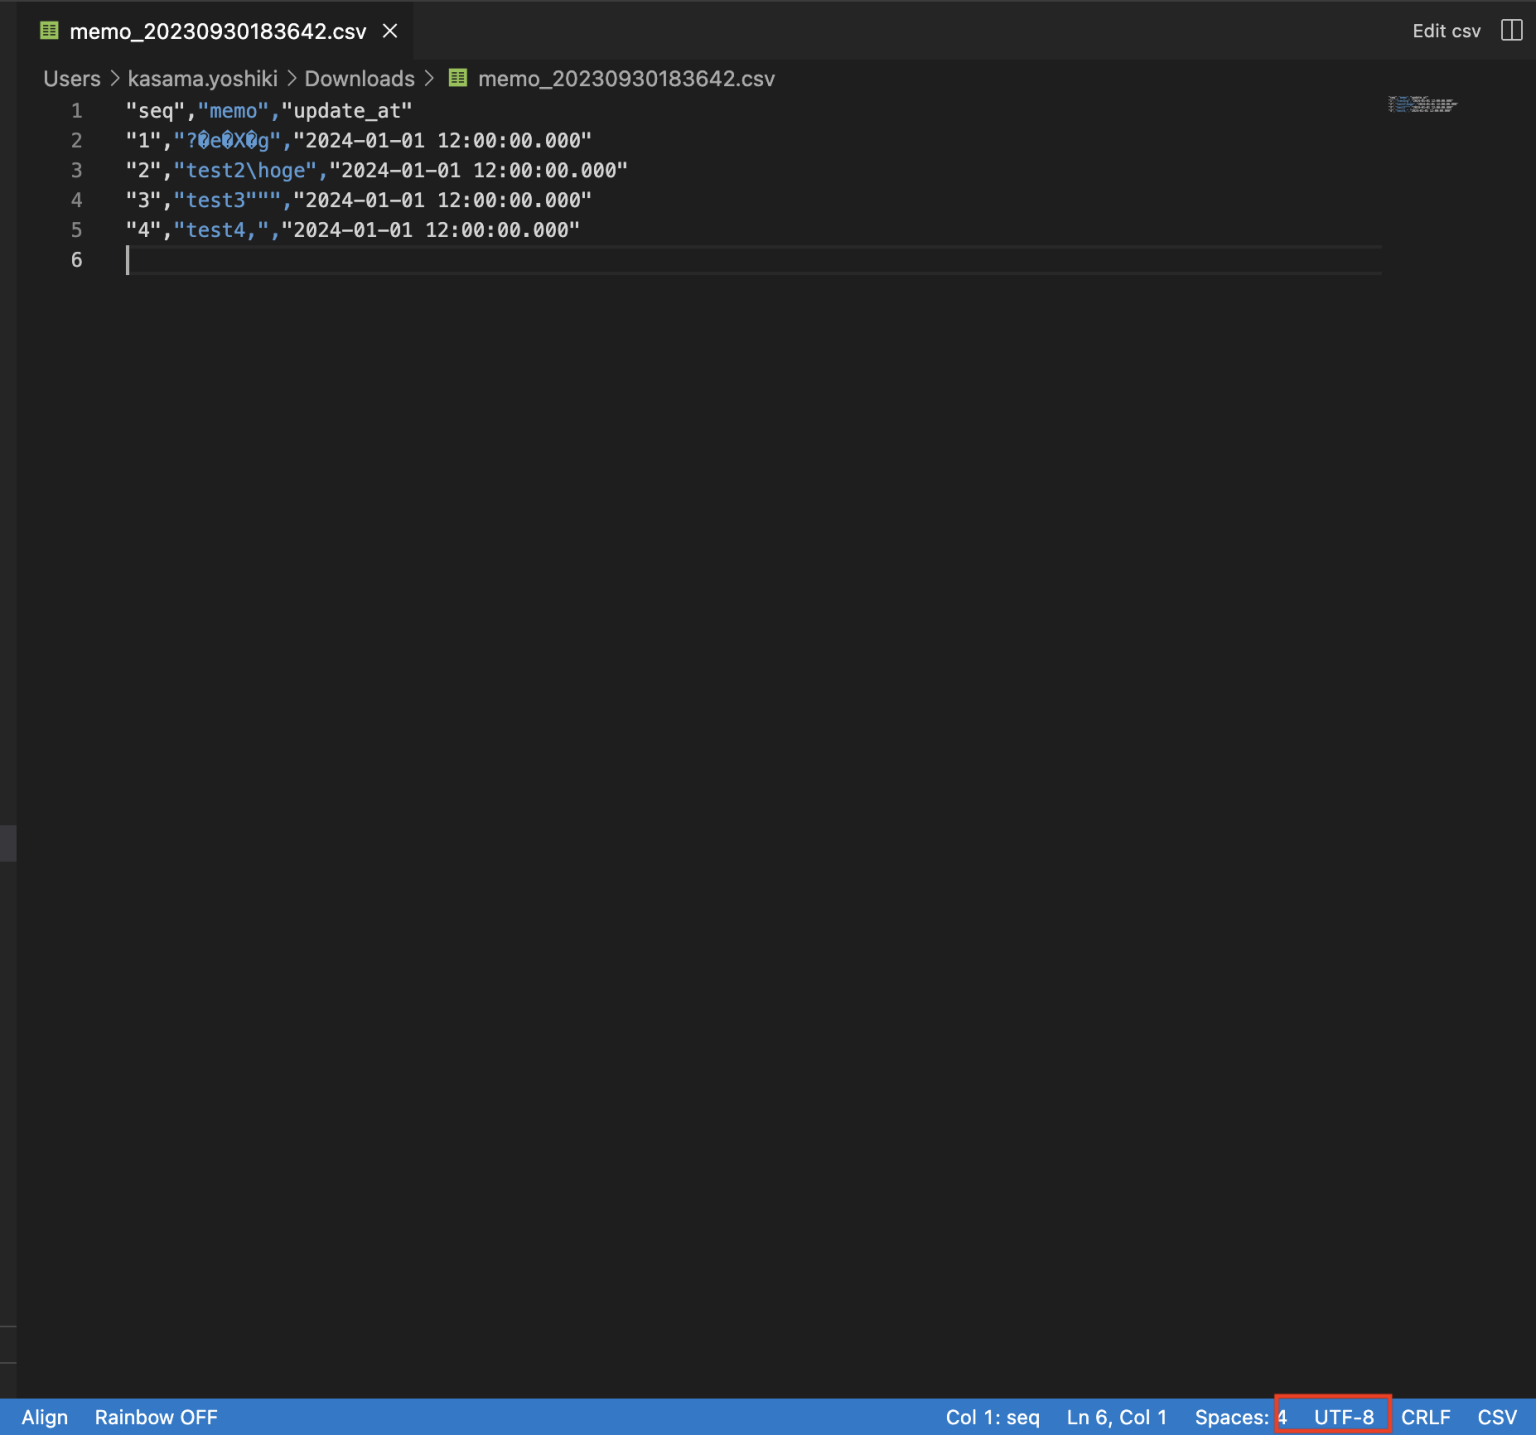
Task: Toggle Rainbow OFF in the status bar
Action: [x=156, y=1417]
